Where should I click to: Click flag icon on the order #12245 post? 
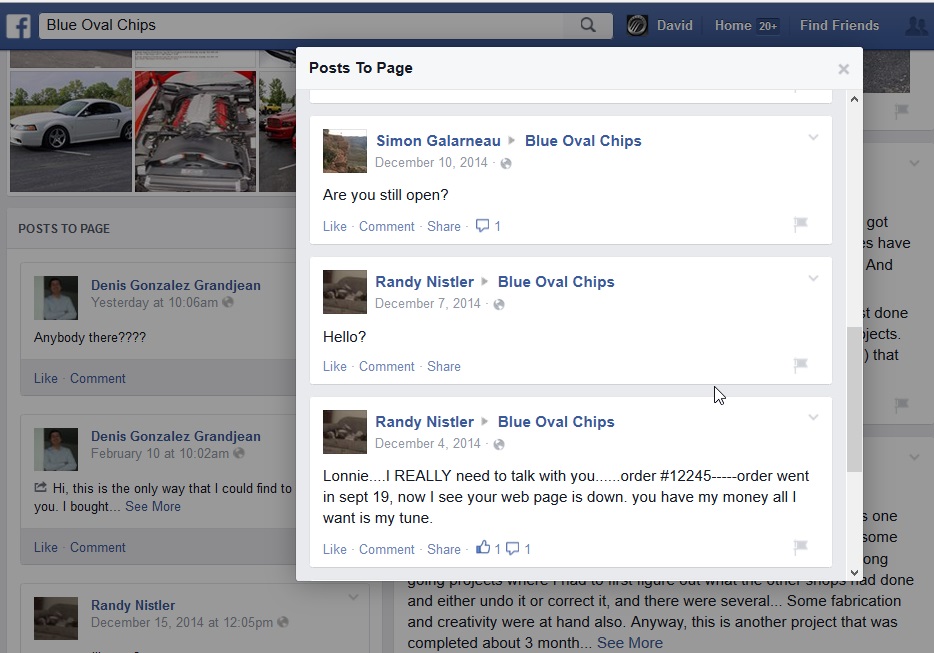click(x=801, y=547)
